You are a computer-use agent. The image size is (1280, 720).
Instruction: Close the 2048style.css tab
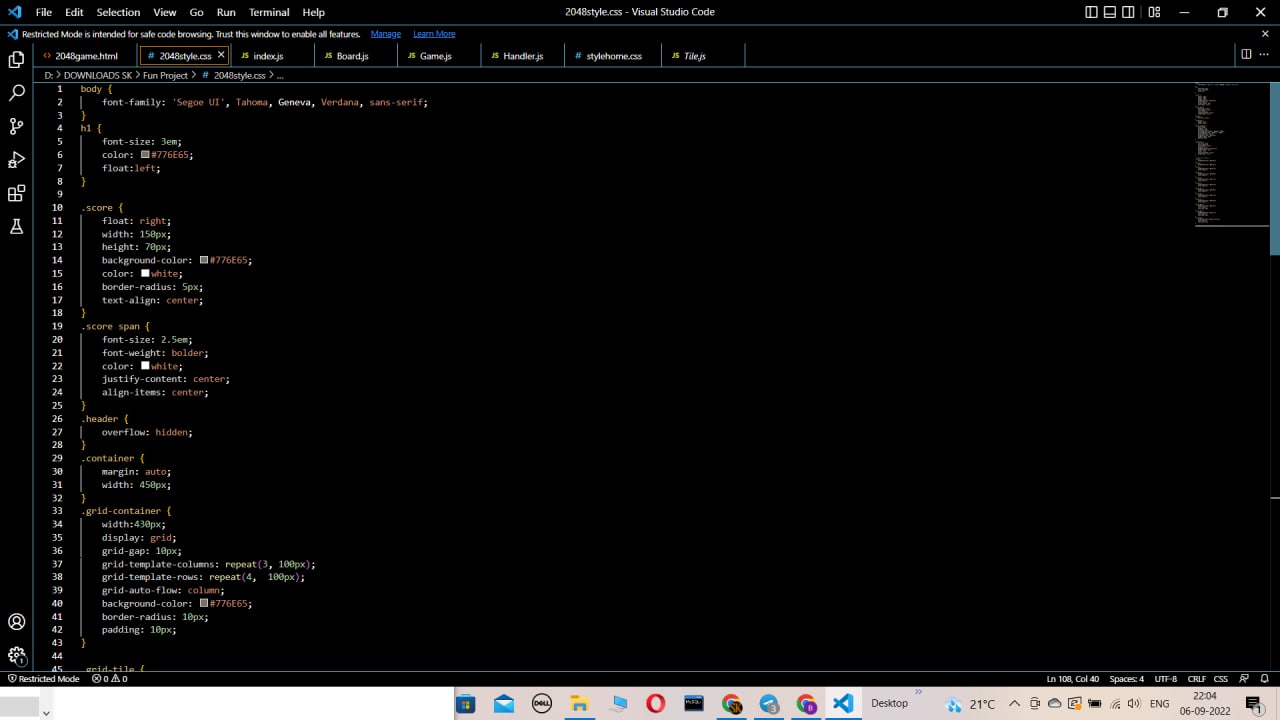point(221,55)
